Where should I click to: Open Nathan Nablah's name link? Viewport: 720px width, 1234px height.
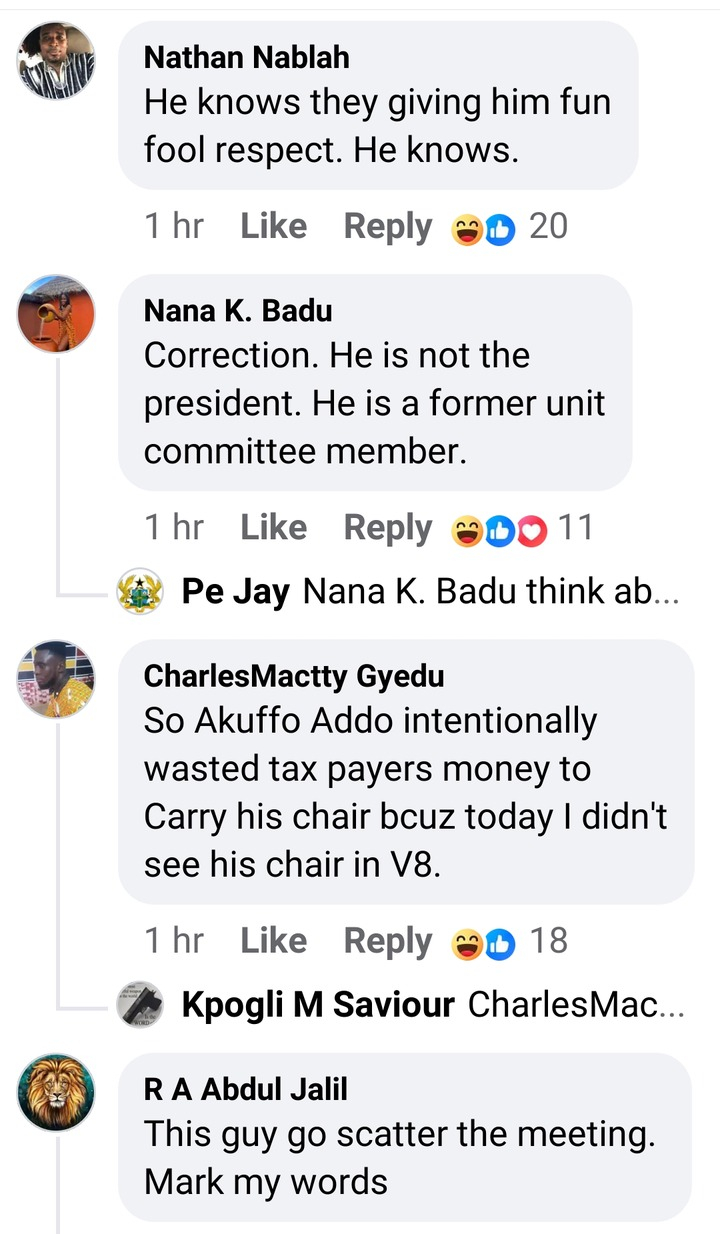pyautogui.click(x=247, y=57)
